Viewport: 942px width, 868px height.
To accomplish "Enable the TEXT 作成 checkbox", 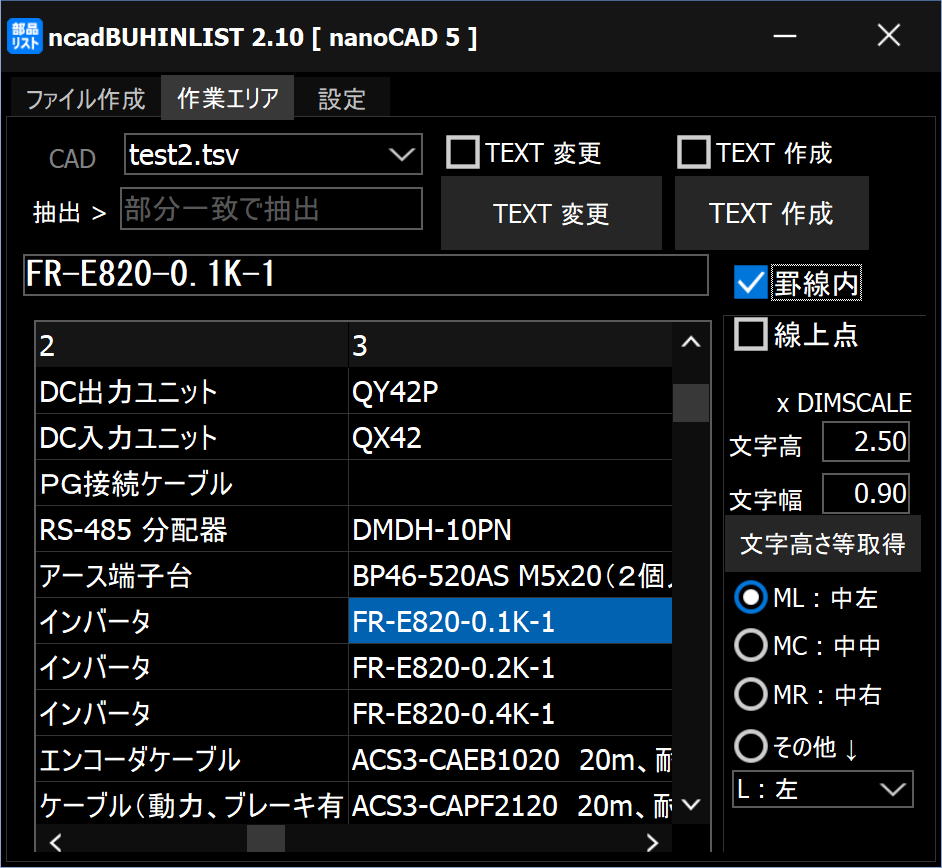I will [693, 153].
